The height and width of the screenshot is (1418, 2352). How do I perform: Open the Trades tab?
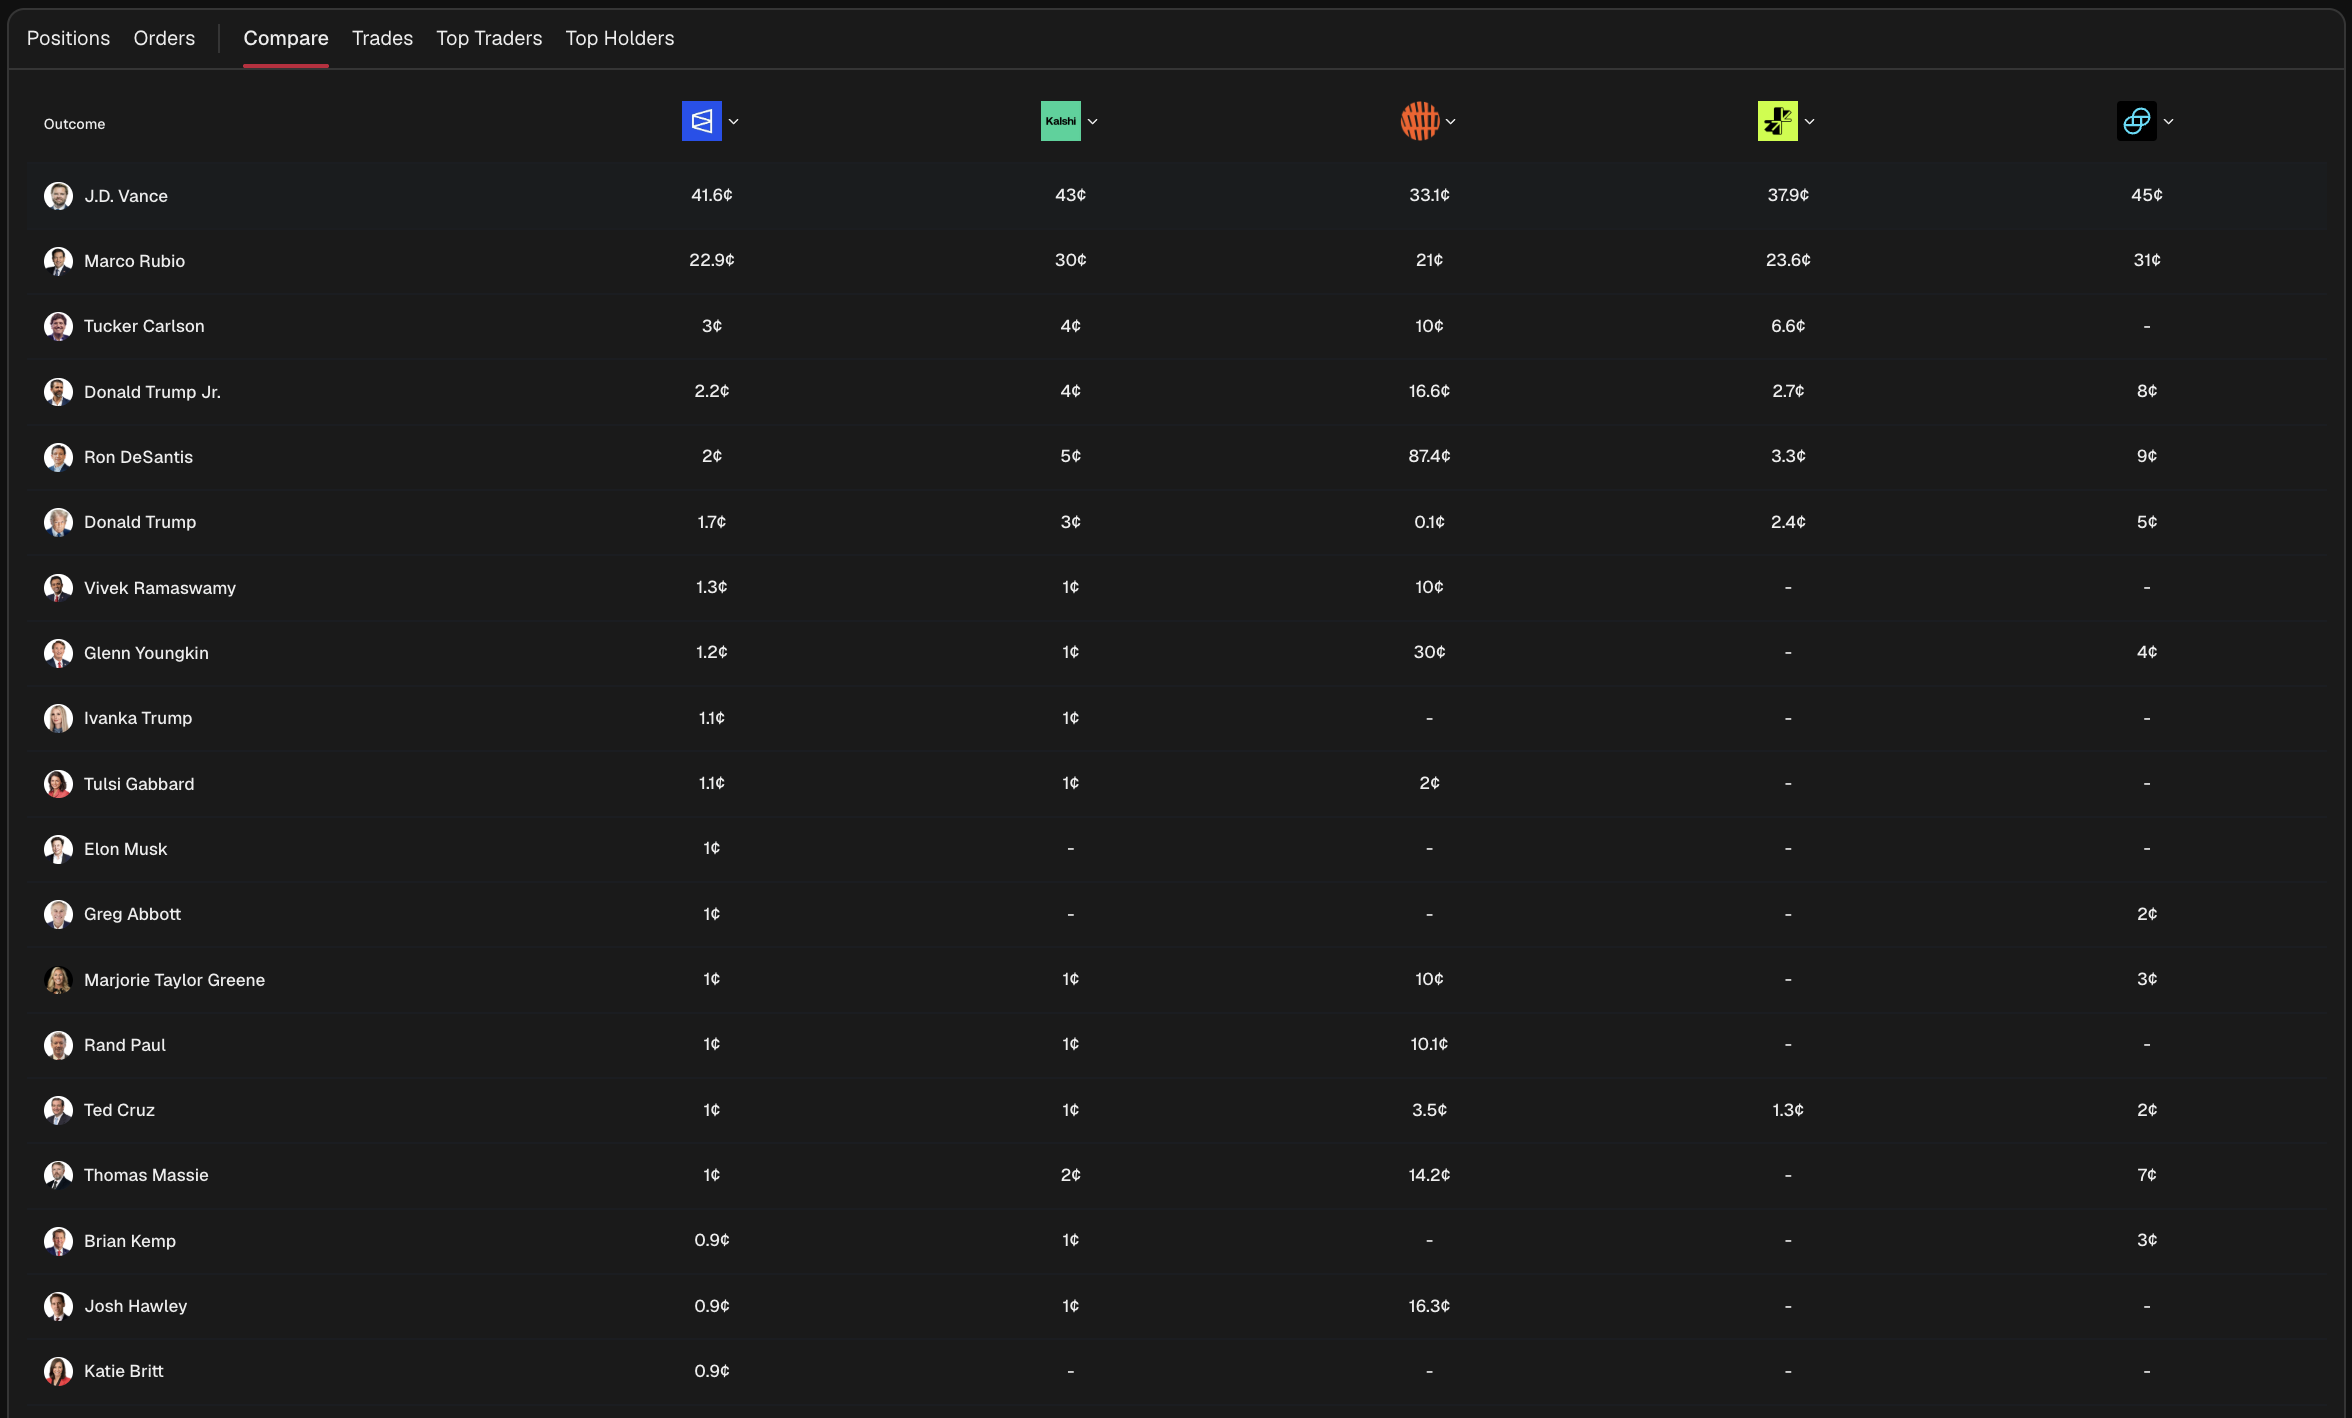tap(382, 38)
